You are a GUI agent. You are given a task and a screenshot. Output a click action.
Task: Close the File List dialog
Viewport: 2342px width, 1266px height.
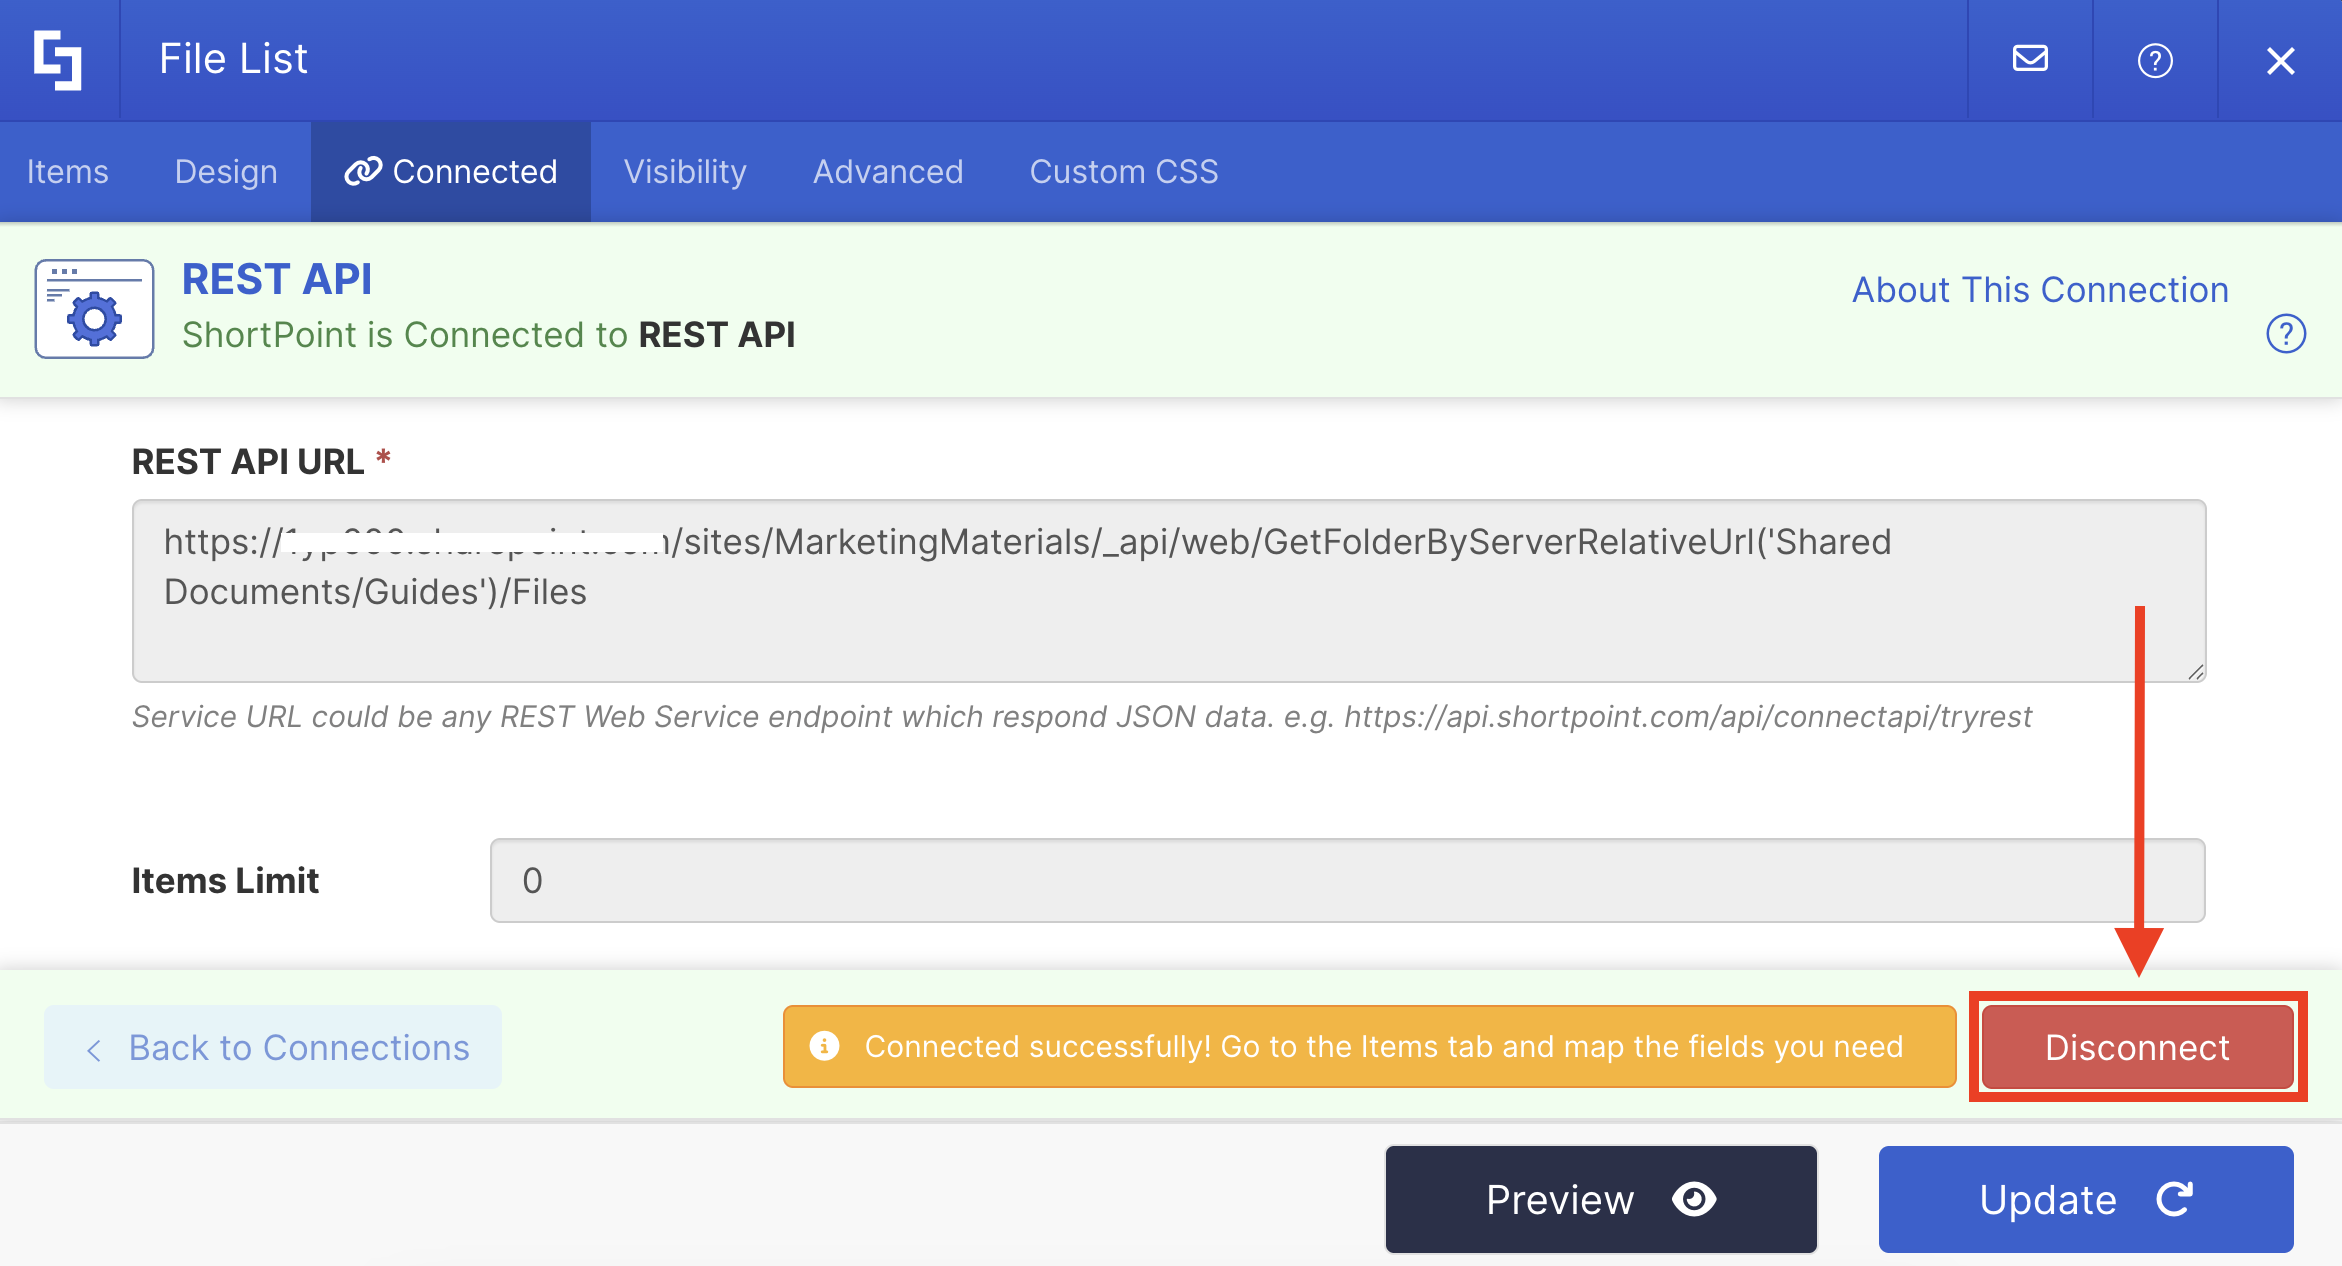2280,61
